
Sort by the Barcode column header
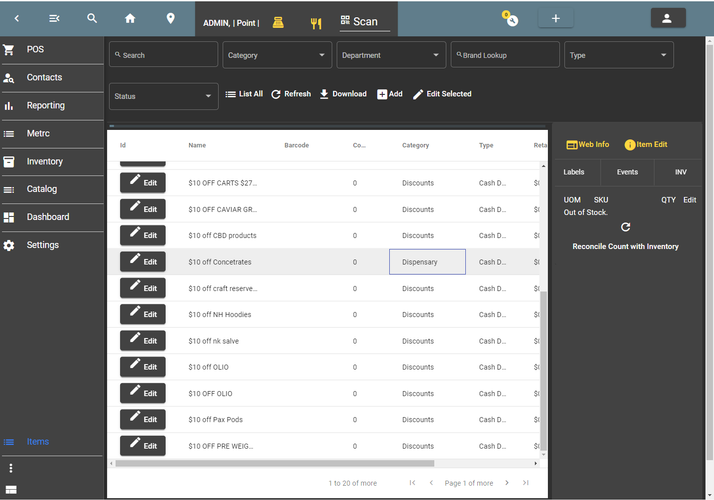click(x=296, y=145)
